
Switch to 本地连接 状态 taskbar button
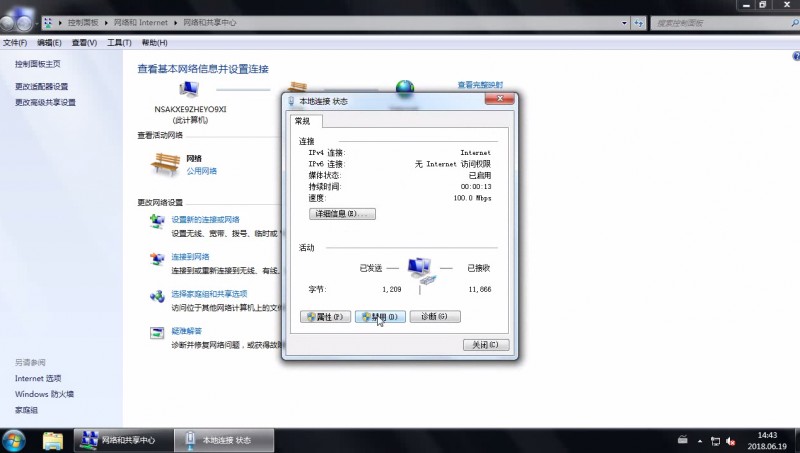[x=223, y=440]
